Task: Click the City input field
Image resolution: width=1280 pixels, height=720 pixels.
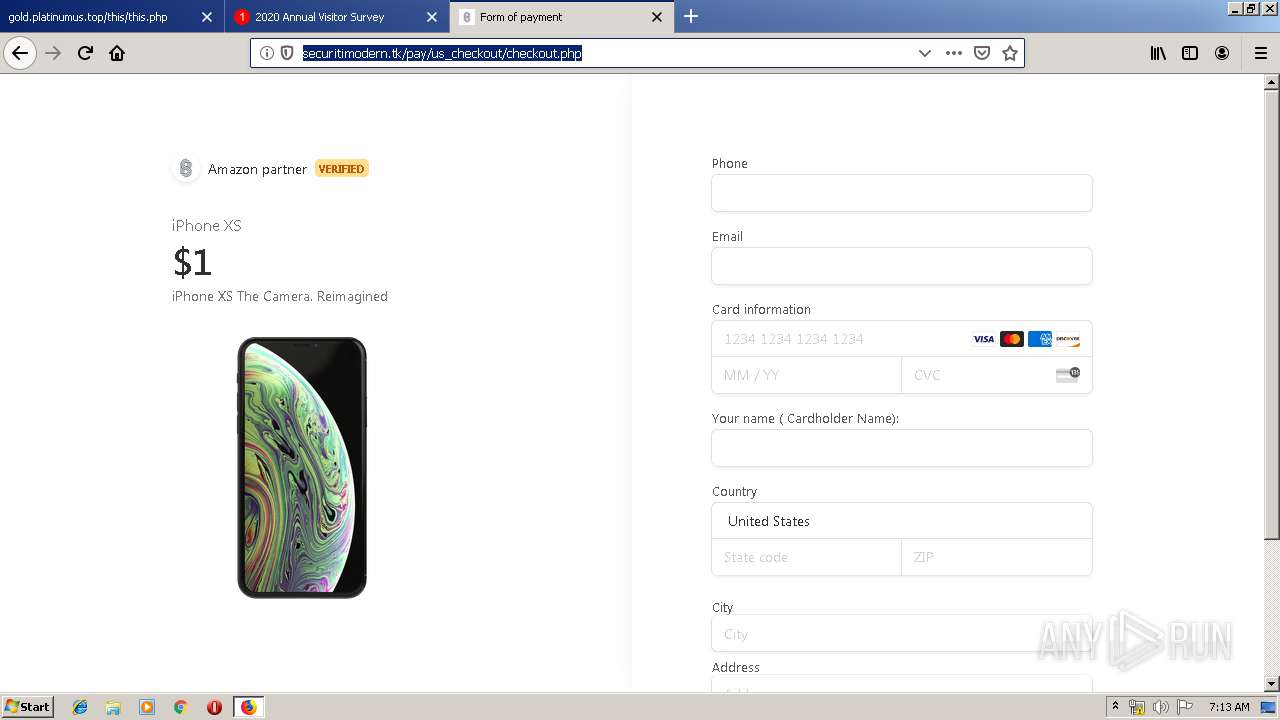Action: [902, 634]
